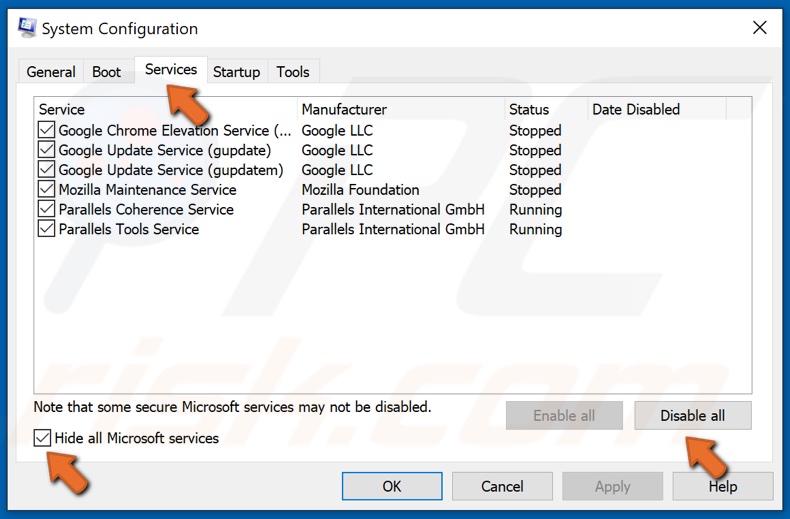
Task: Go to the Startup tab
Action: [x=237, y=72]
